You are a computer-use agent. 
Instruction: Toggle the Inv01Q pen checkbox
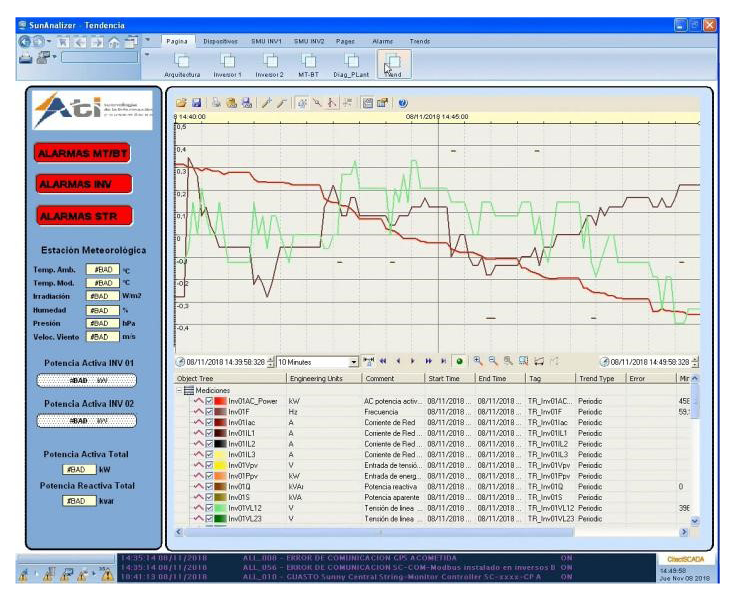[210, 487]
